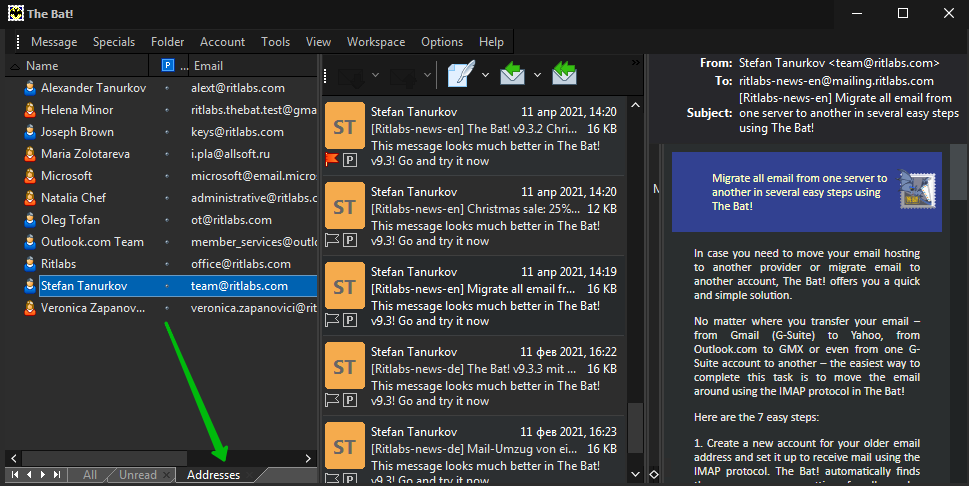Toggle the flag on Christmas sale message
Image resolution: width=969 pixels, height=486 pixels.
tap(332, 240)
